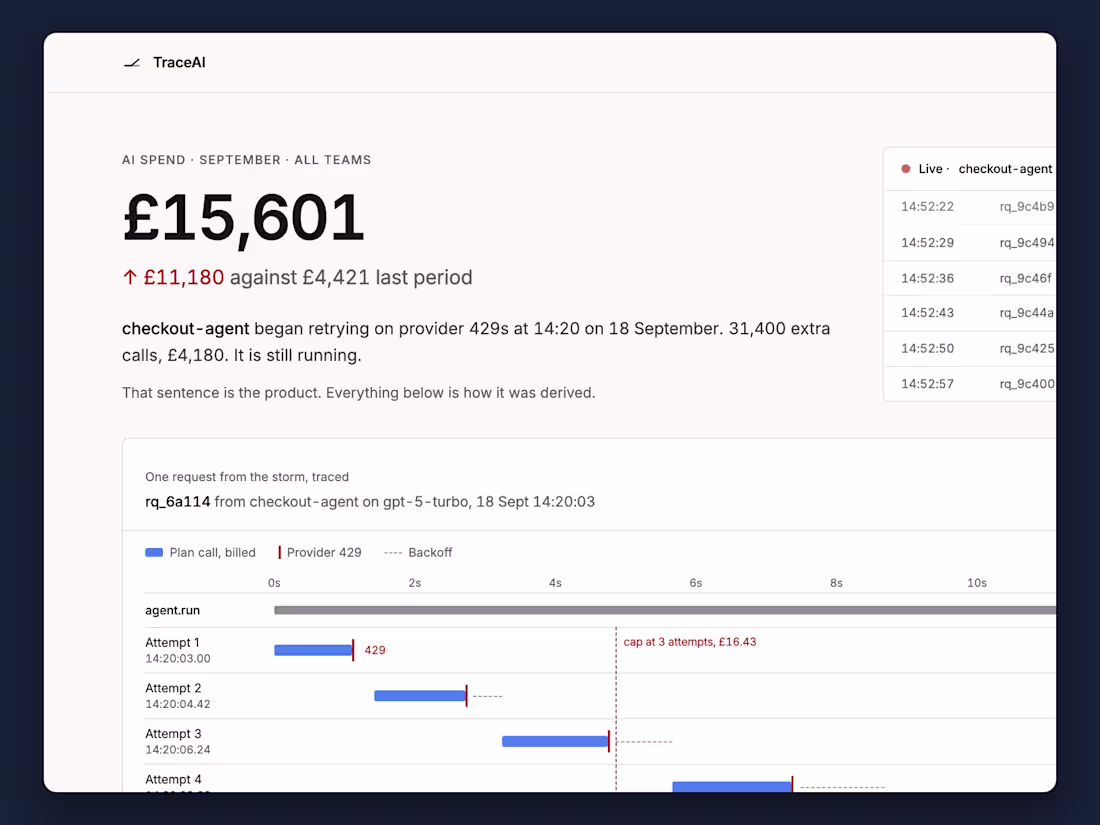Click the Attempt 2 row label

(x=173, y=688)
